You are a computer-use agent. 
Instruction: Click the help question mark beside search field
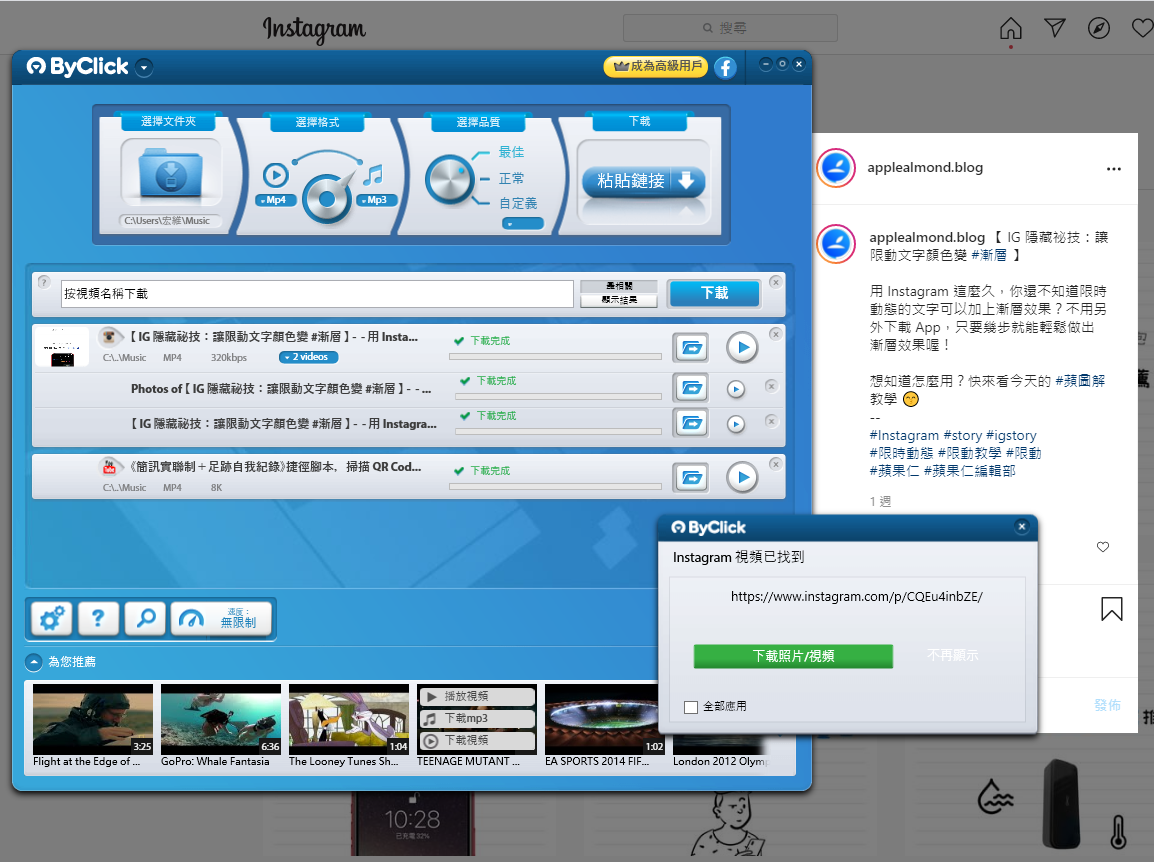[43, 282]
